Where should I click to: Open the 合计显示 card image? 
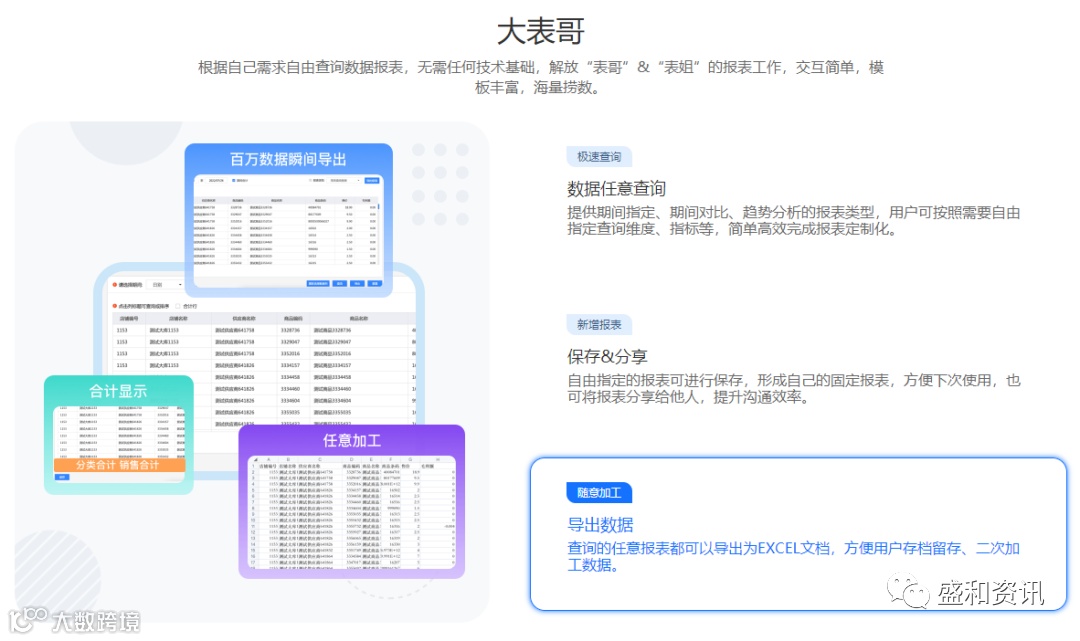click(118, 434)
